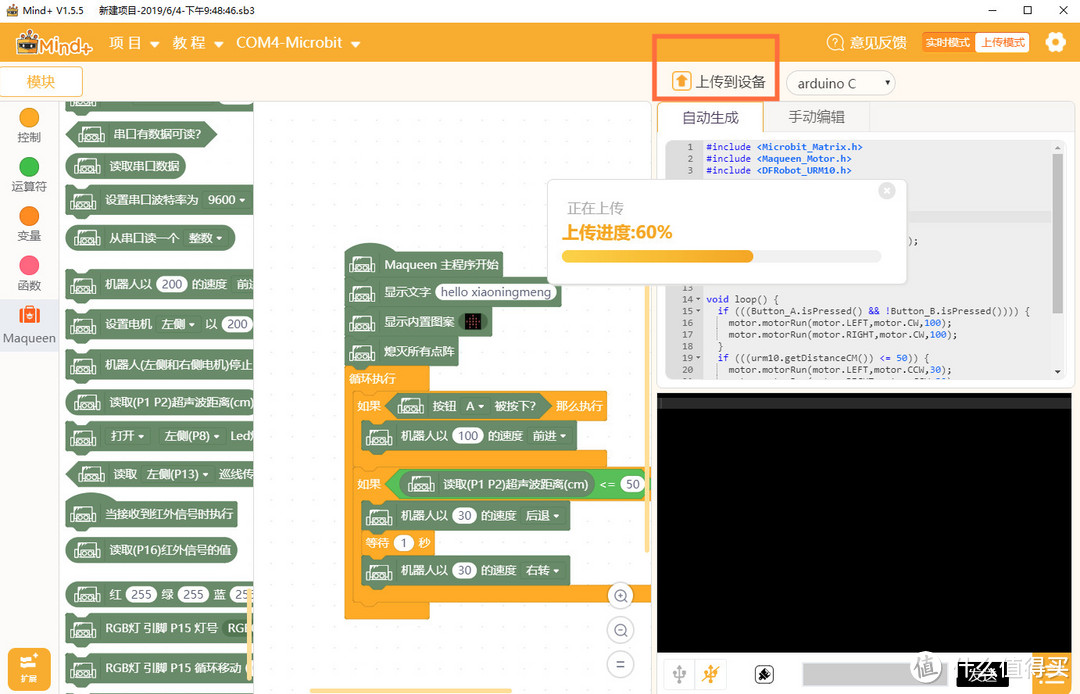The image size is (1080, 694).
Task: Reset workspace zoom with equals icon
Action: [x=621, y=664]
